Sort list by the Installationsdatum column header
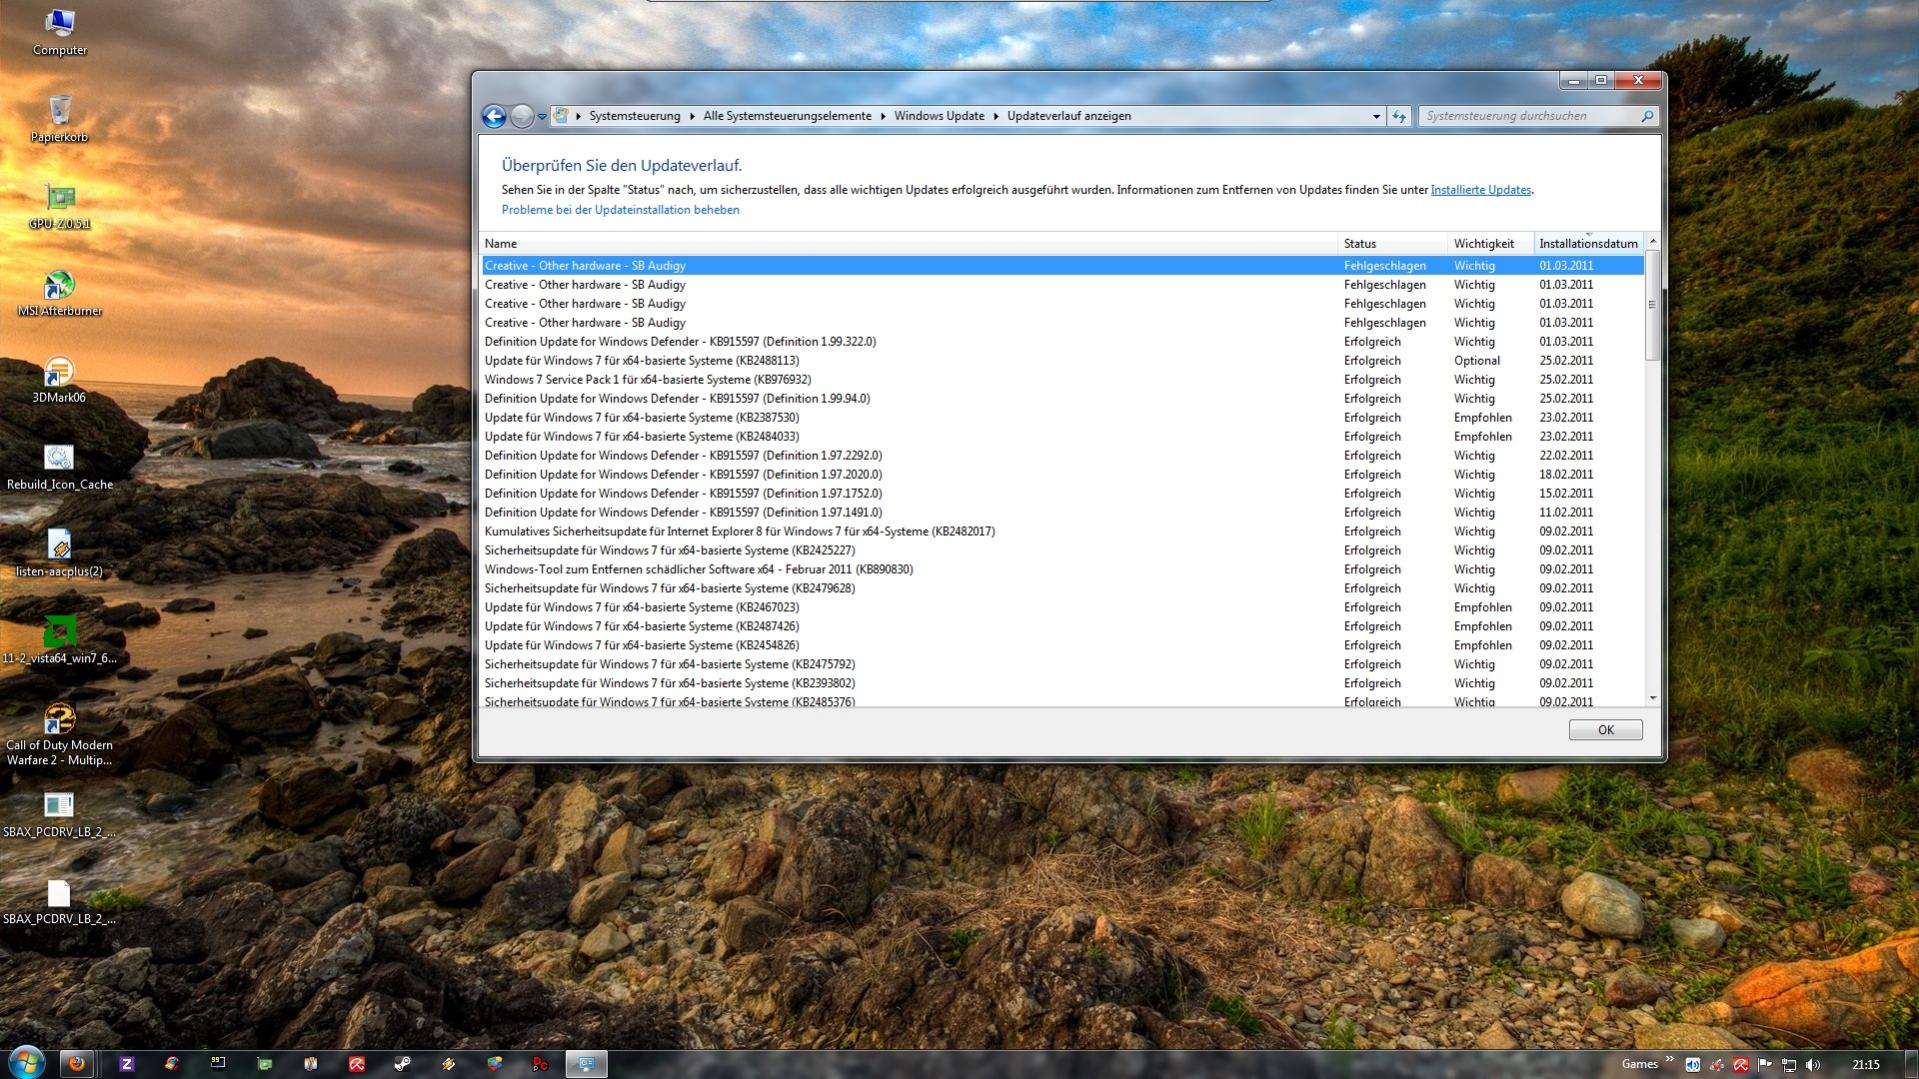This screenshot has height=1079, width=1919. 1588,244
